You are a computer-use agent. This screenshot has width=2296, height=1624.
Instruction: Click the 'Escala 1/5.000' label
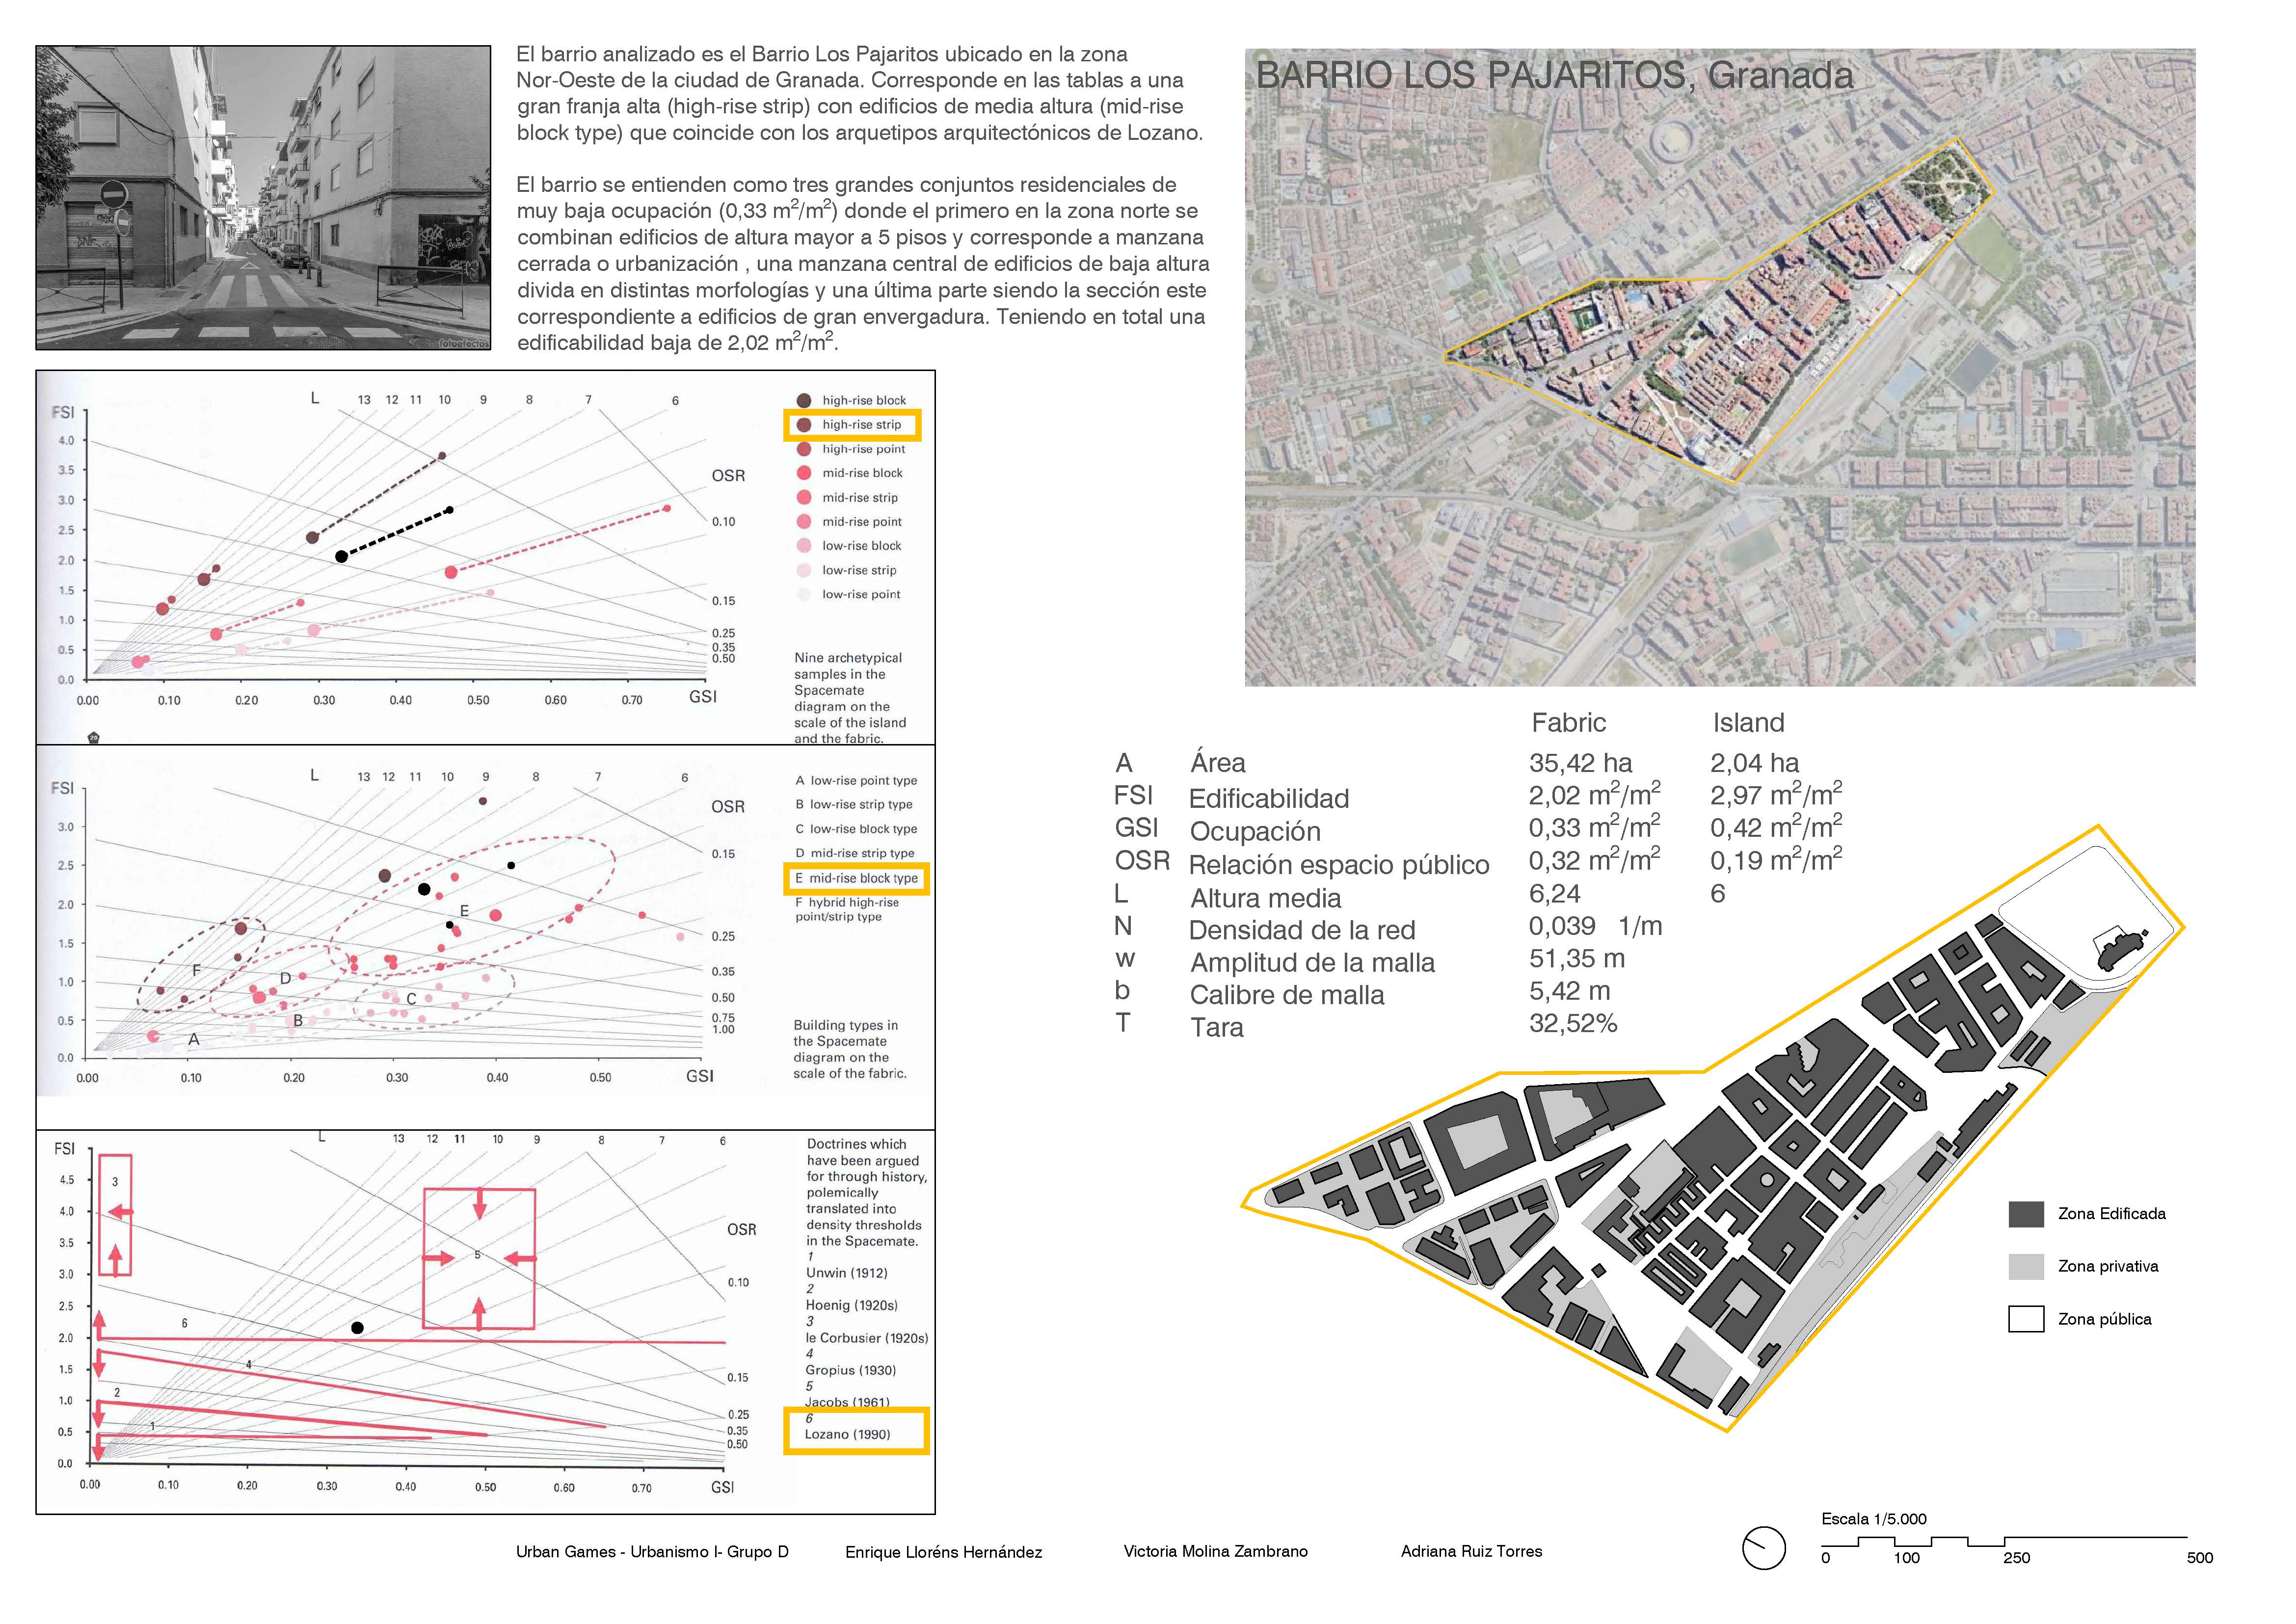coord(1874,1519)
